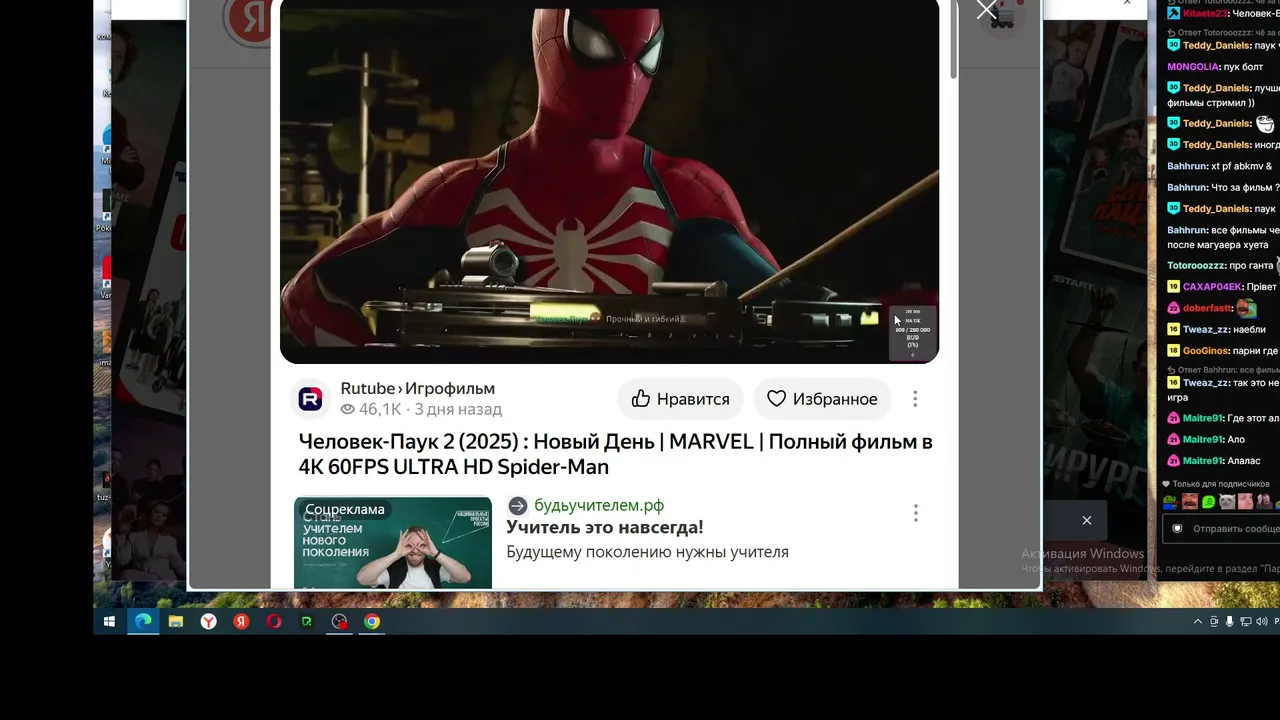
Task: Open the teacher ad thumbnail labeled Соцреклама
Action: pos(393,543)
